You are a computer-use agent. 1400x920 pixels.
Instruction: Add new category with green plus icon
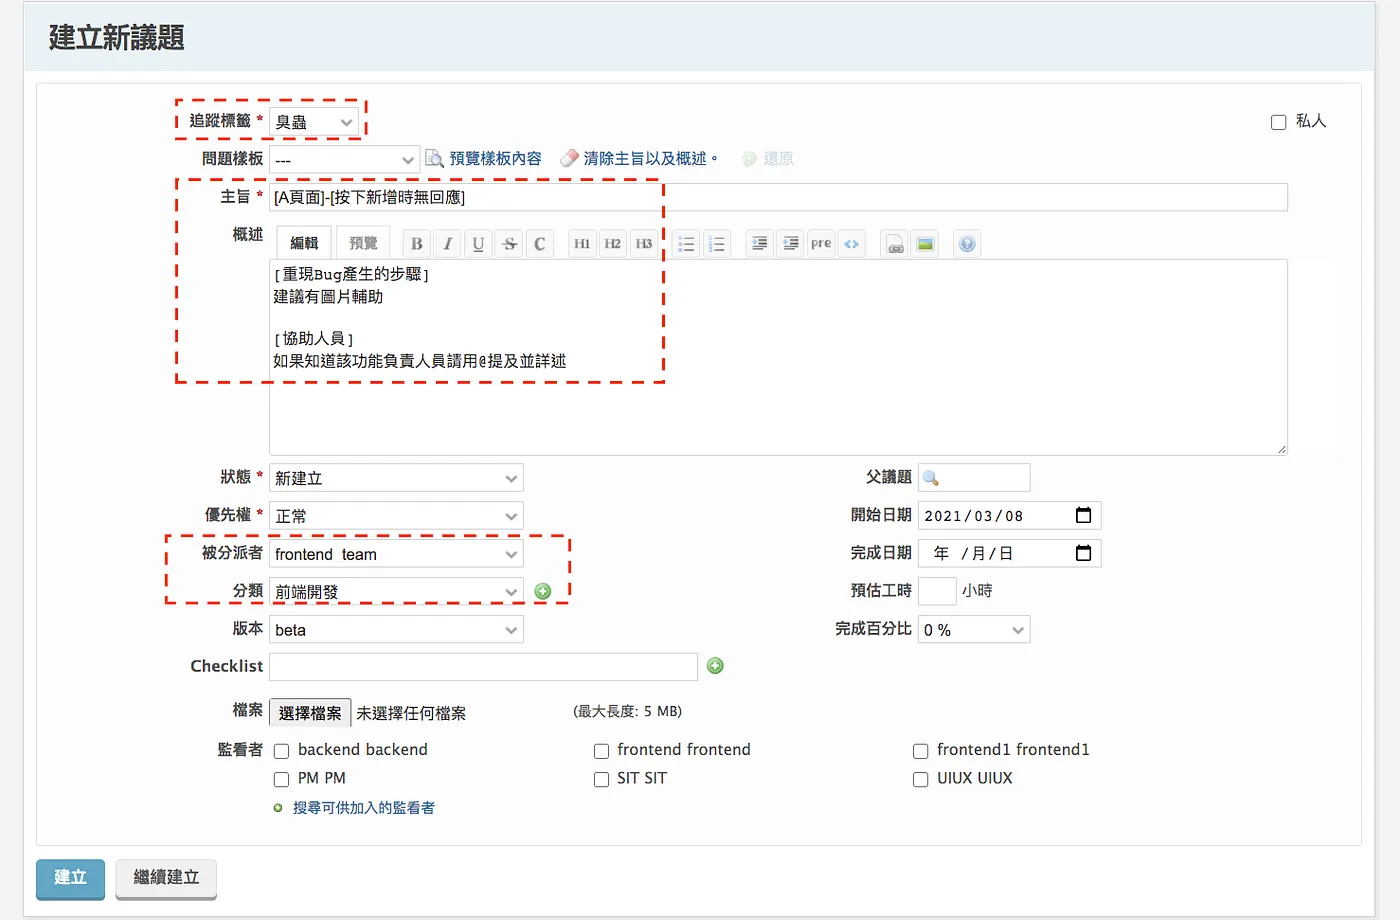tap(543, 591)
